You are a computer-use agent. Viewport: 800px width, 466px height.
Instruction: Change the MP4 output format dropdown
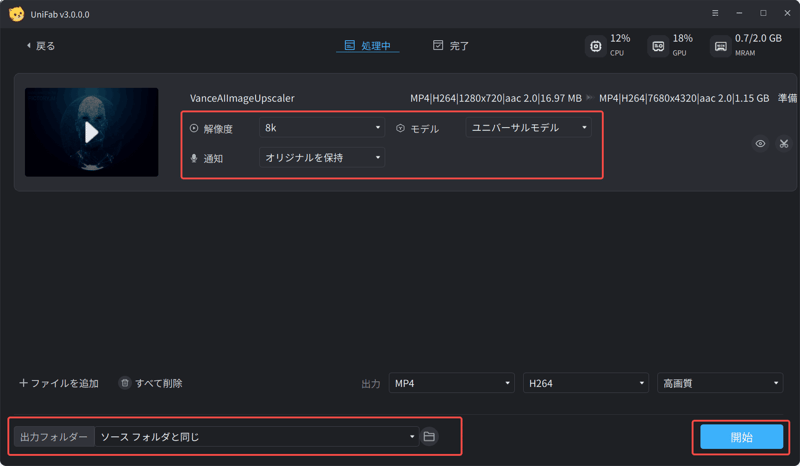click(x=451, y=383)
